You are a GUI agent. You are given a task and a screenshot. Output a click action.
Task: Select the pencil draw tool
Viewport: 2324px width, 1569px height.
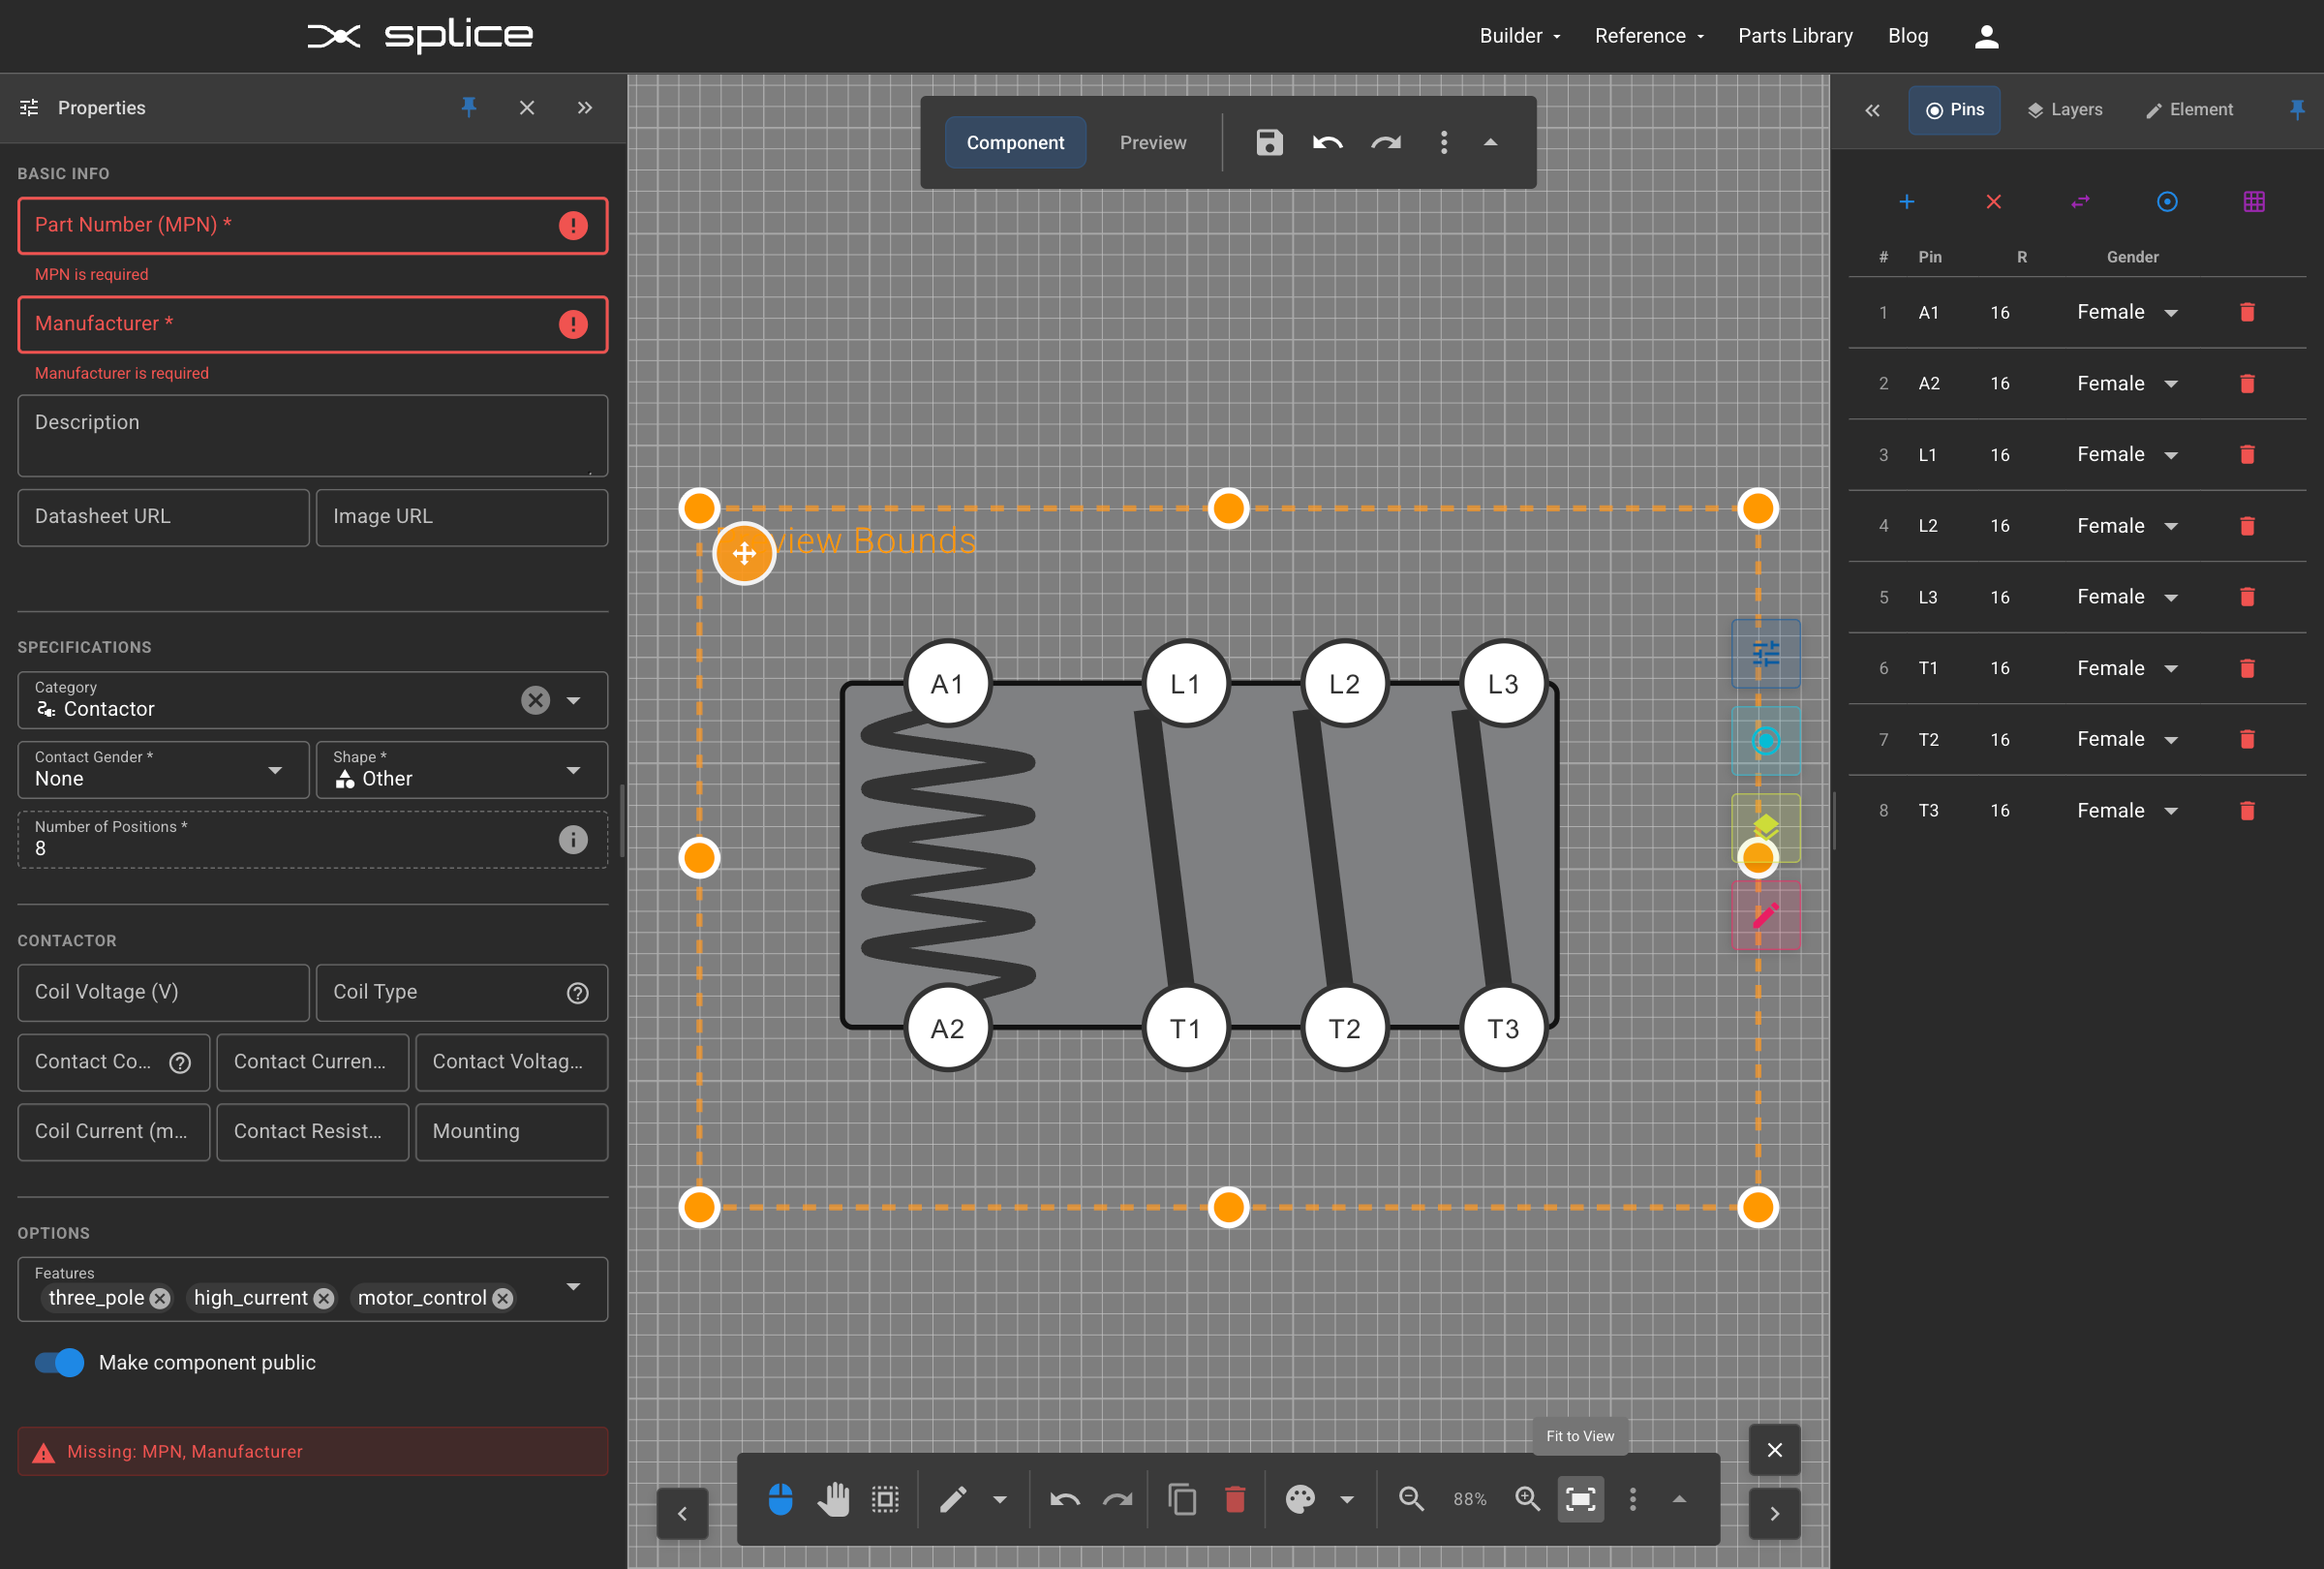click(x=952, y=1499)
